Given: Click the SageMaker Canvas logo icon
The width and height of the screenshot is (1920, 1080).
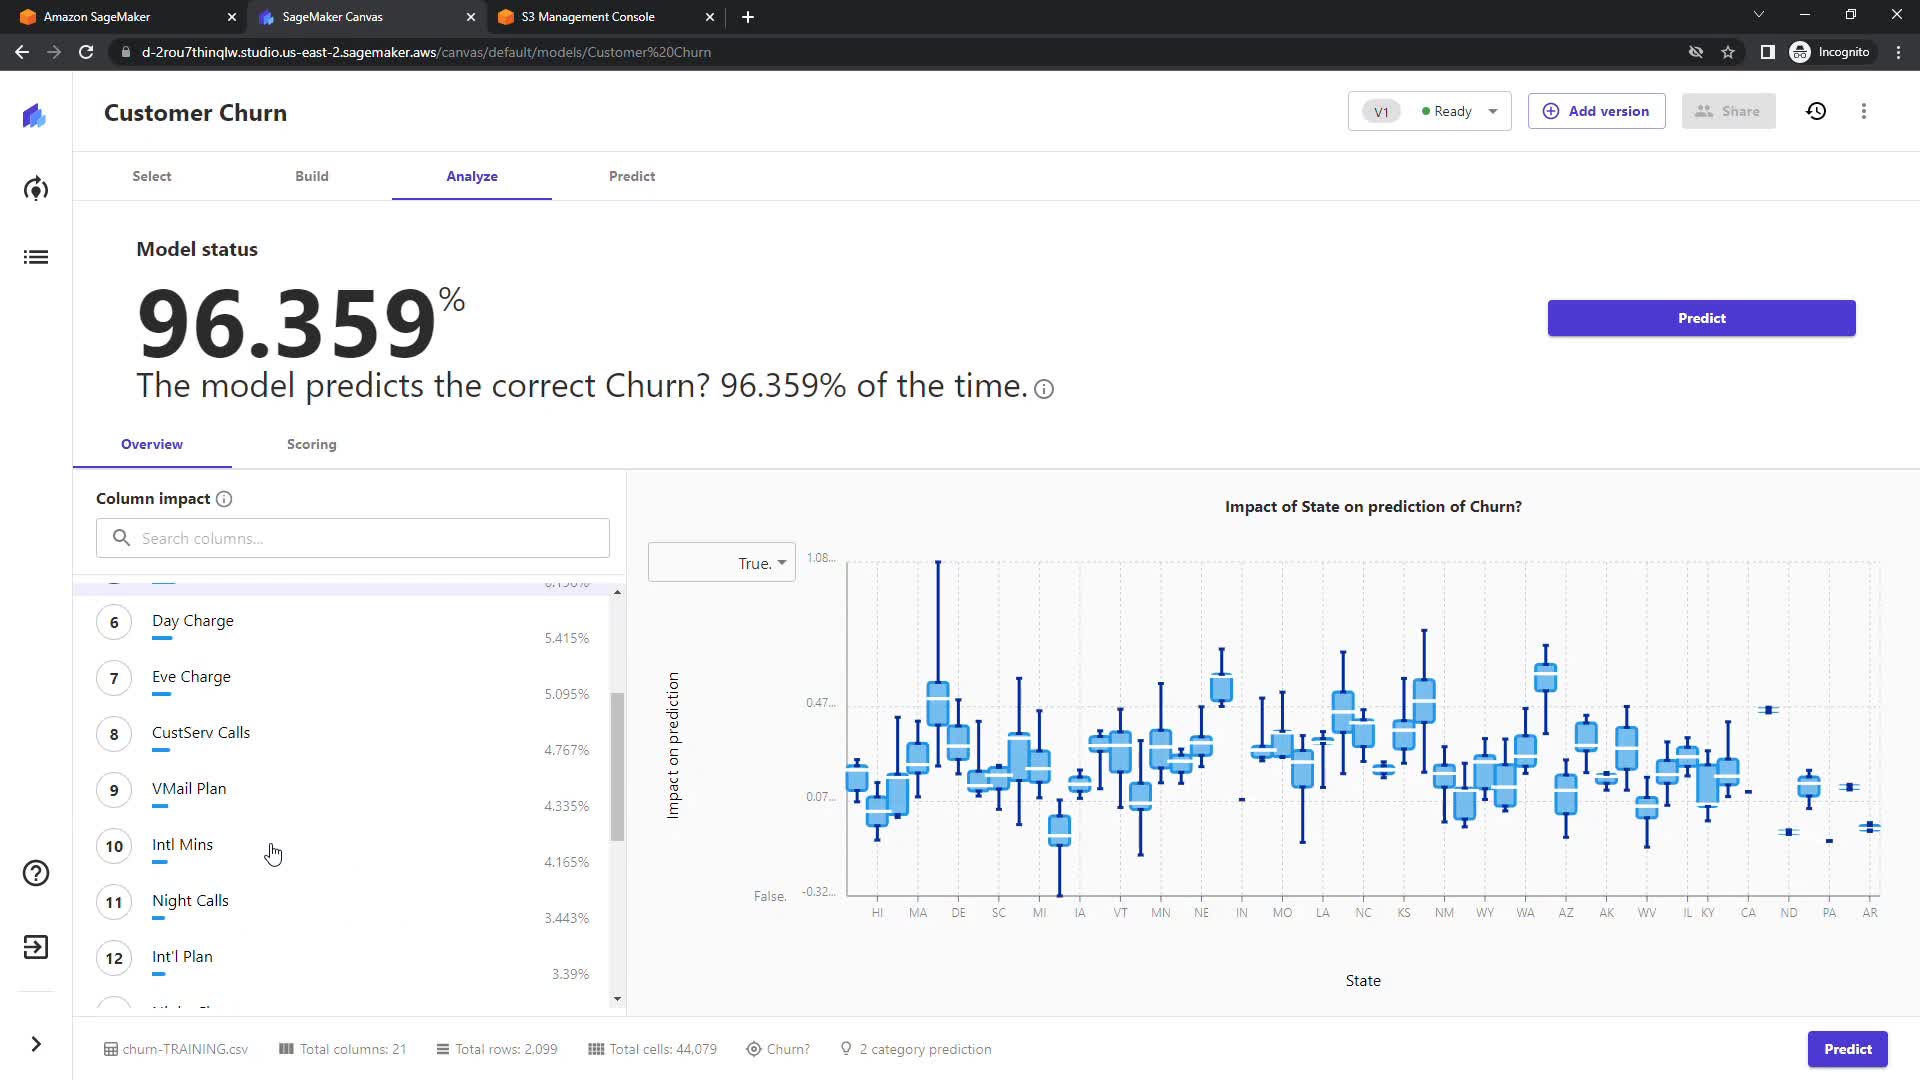Looking at the screenshot, I should [x=35, y=116].
